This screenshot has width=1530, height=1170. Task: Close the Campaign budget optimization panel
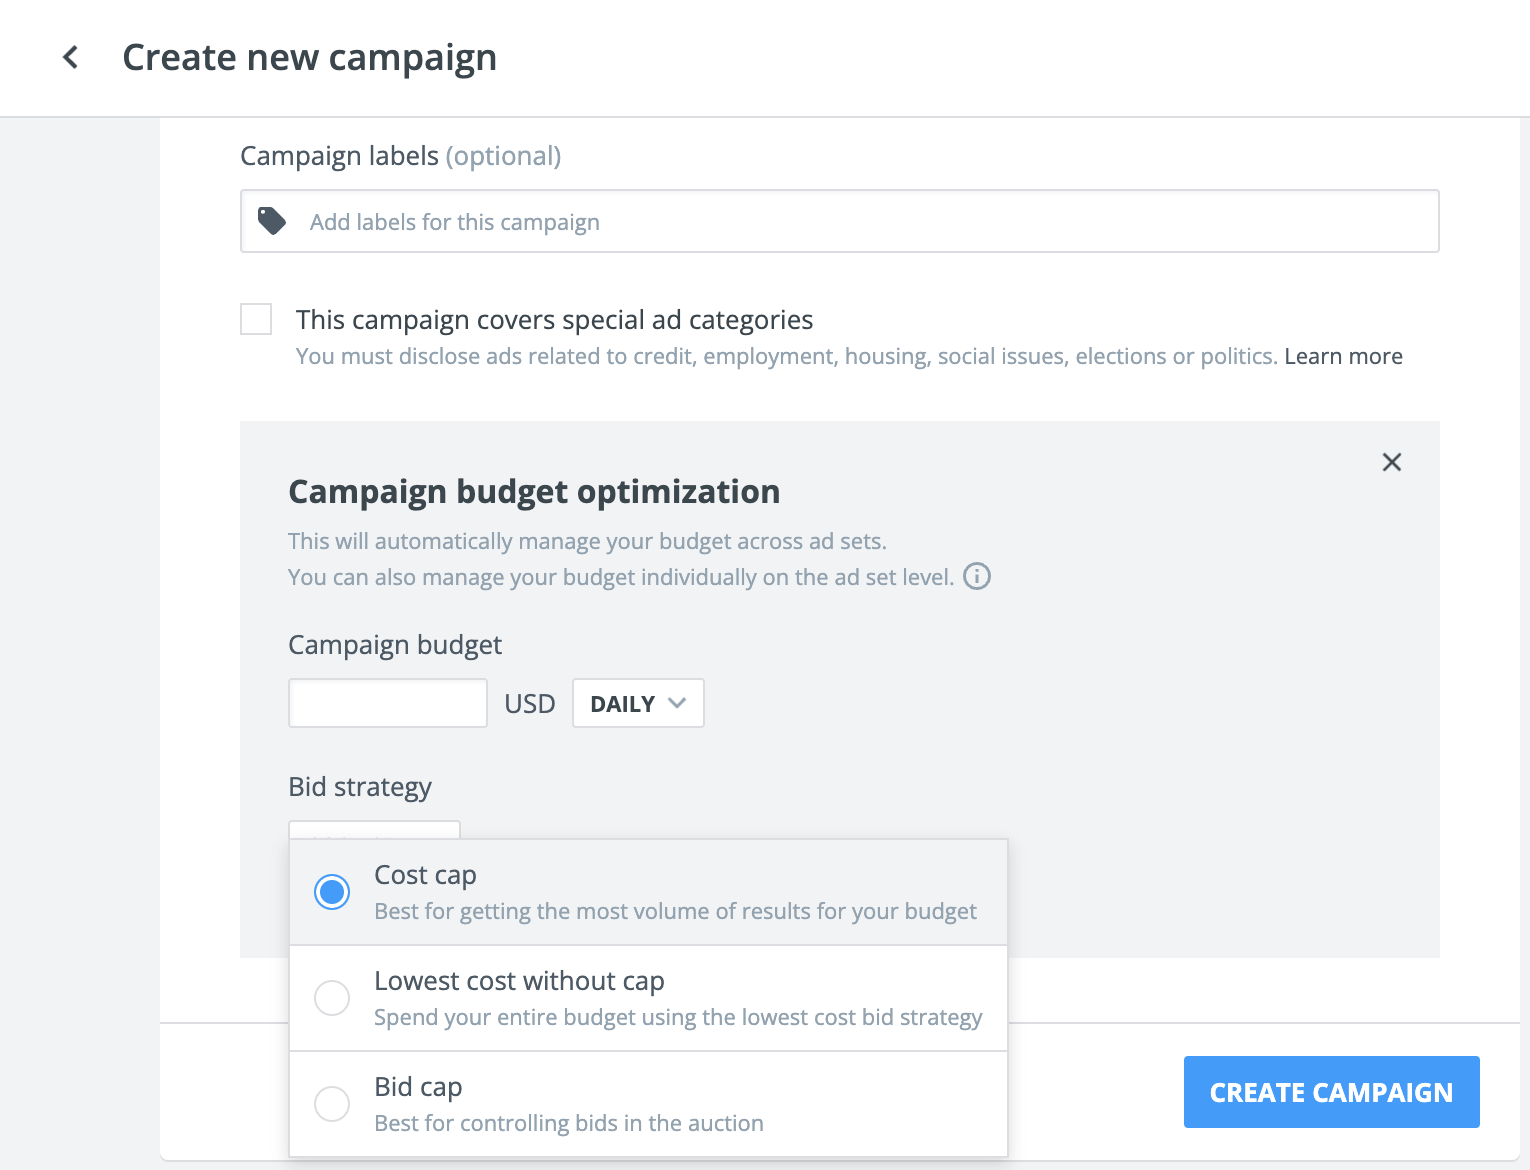pos(1391,462)
